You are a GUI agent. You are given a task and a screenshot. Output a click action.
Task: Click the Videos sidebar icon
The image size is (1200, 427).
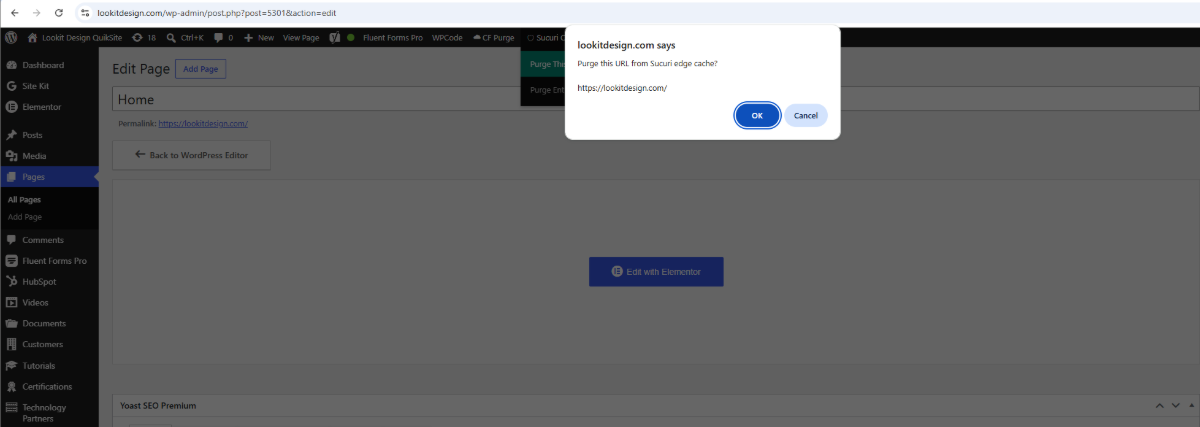(11, 303)
